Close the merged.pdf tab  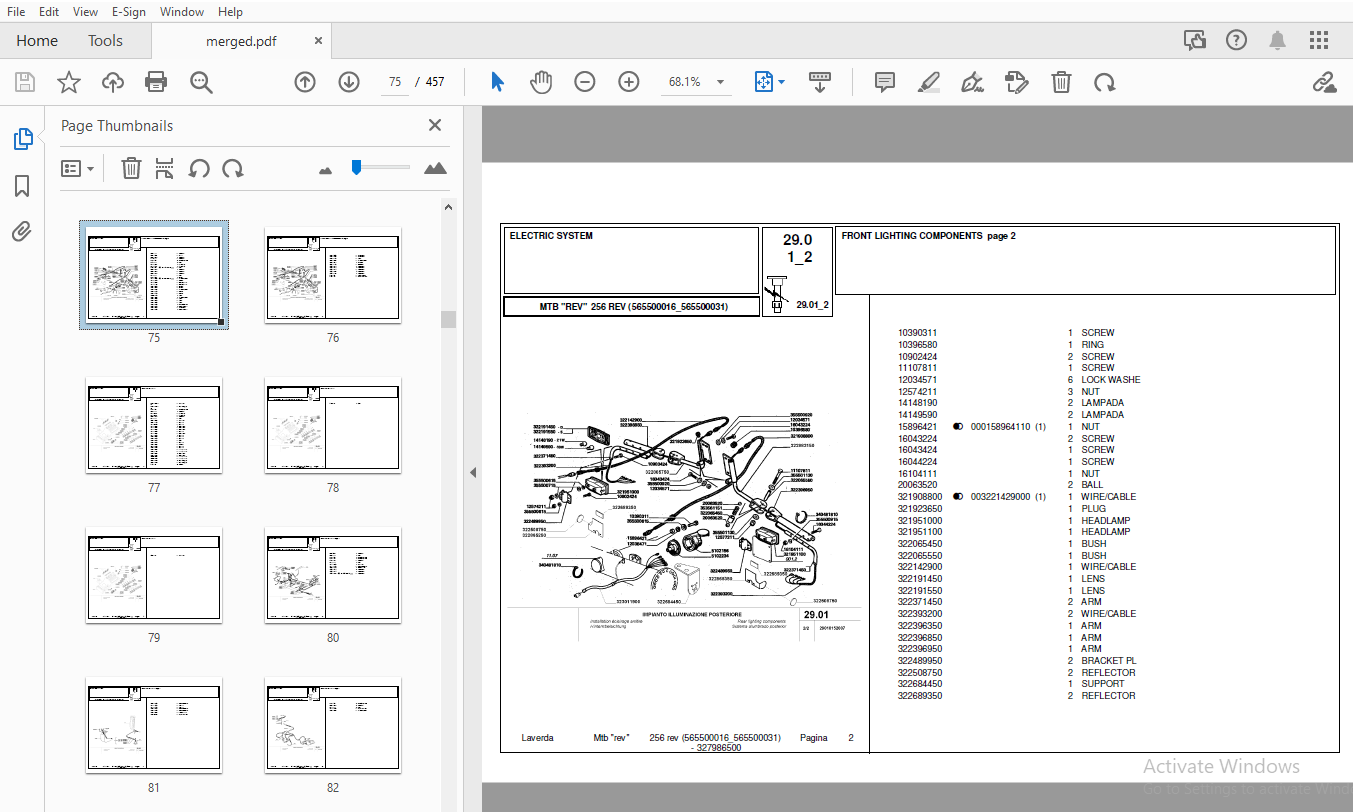318,41
